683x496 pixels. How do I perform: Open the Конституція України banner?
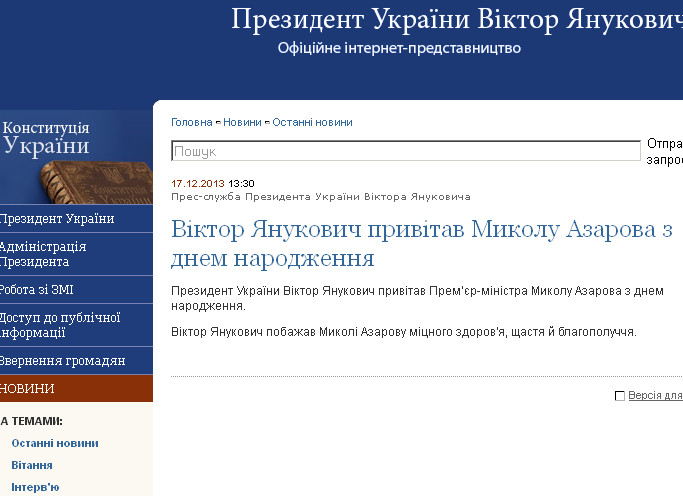76,157
